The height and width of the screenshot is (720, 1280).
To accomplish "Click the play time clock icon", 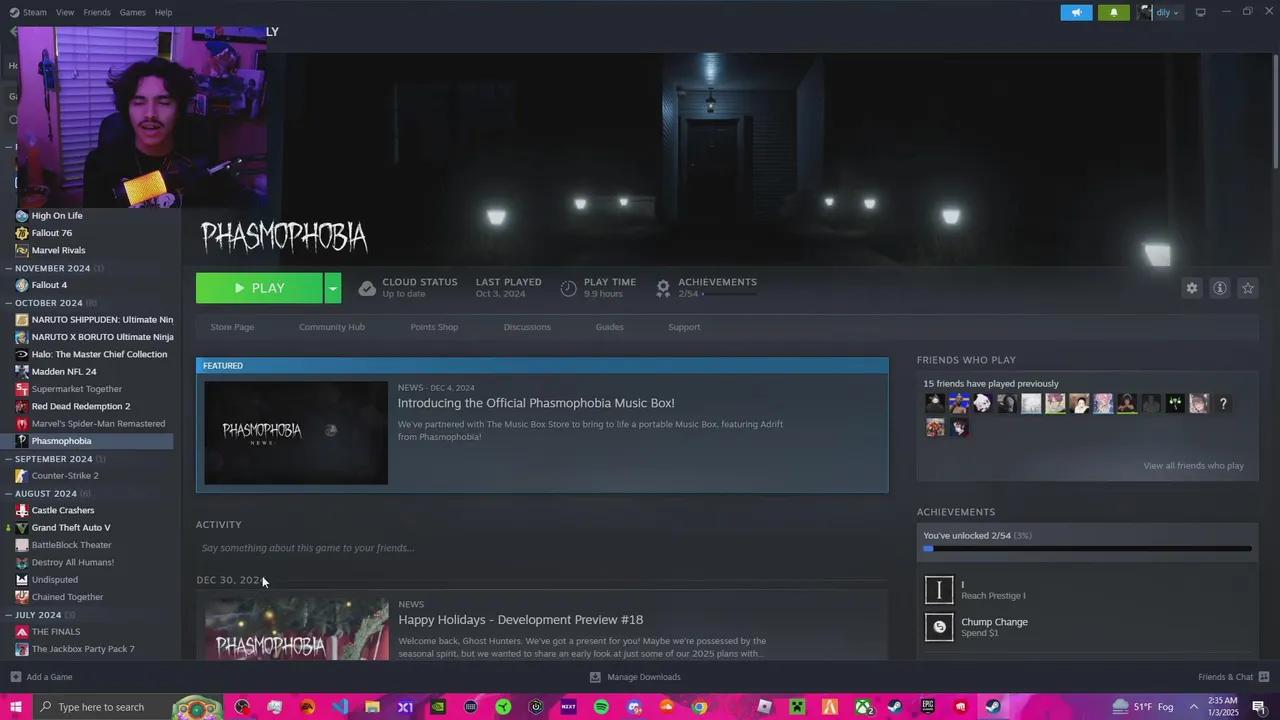I will pyautogui.click(x=568, y=288).
